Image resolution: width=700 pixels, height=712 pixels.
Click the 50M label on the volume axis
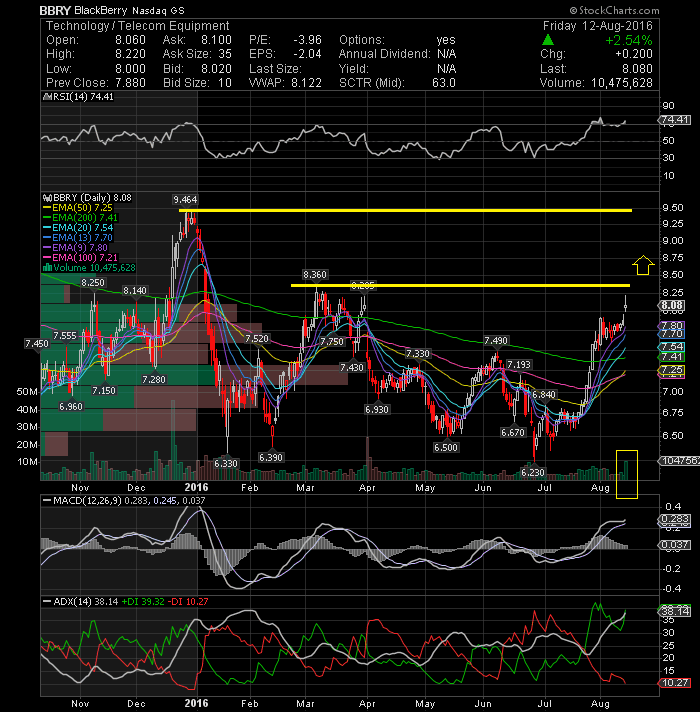tap(27, 391)
